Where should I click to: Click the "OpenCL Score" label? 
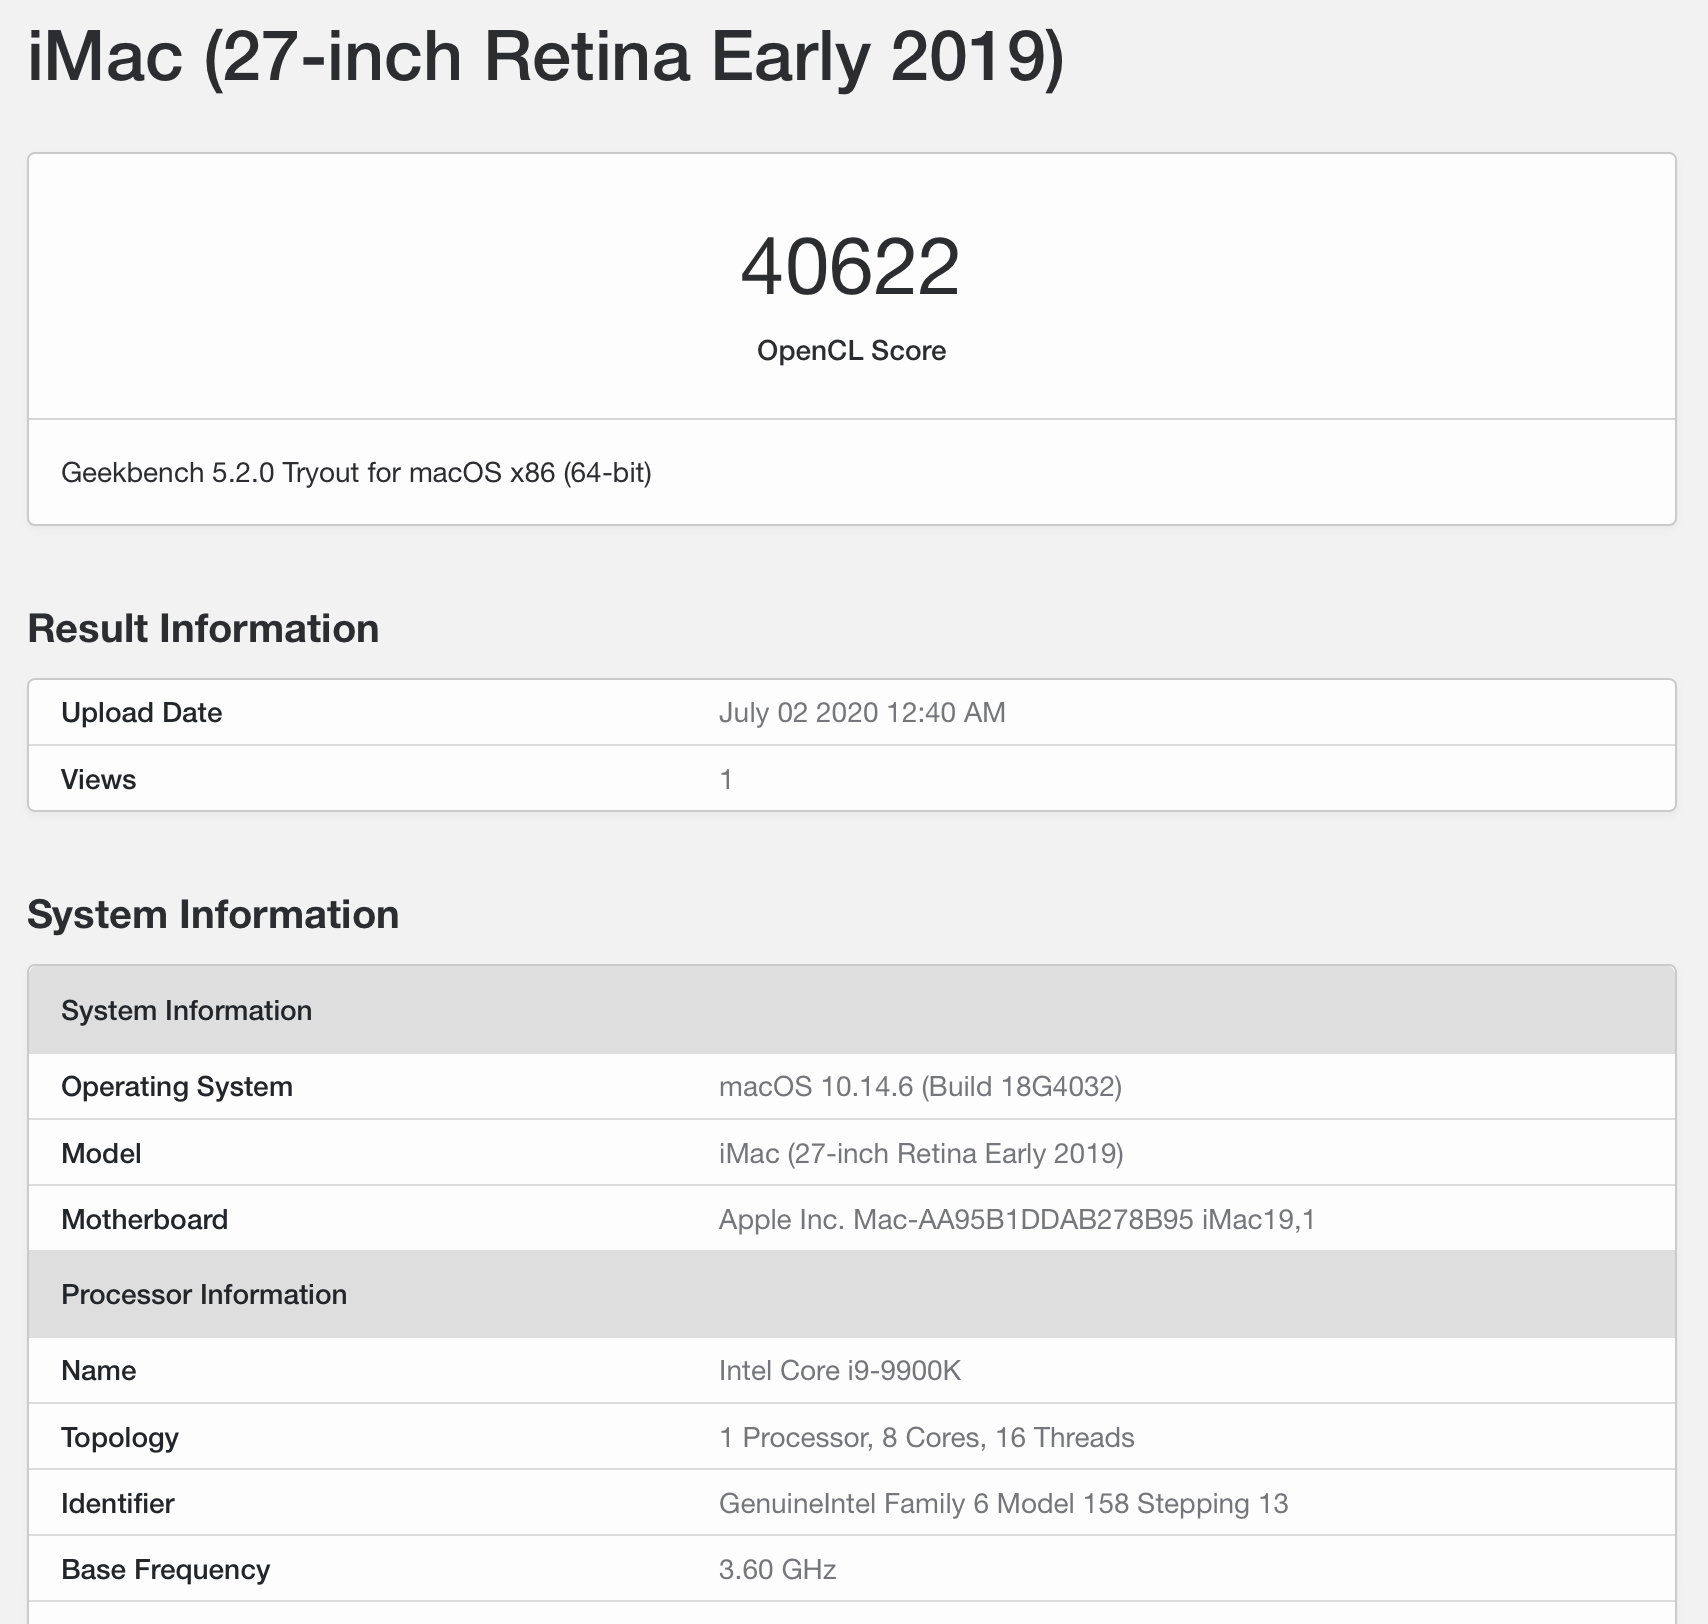851,351
